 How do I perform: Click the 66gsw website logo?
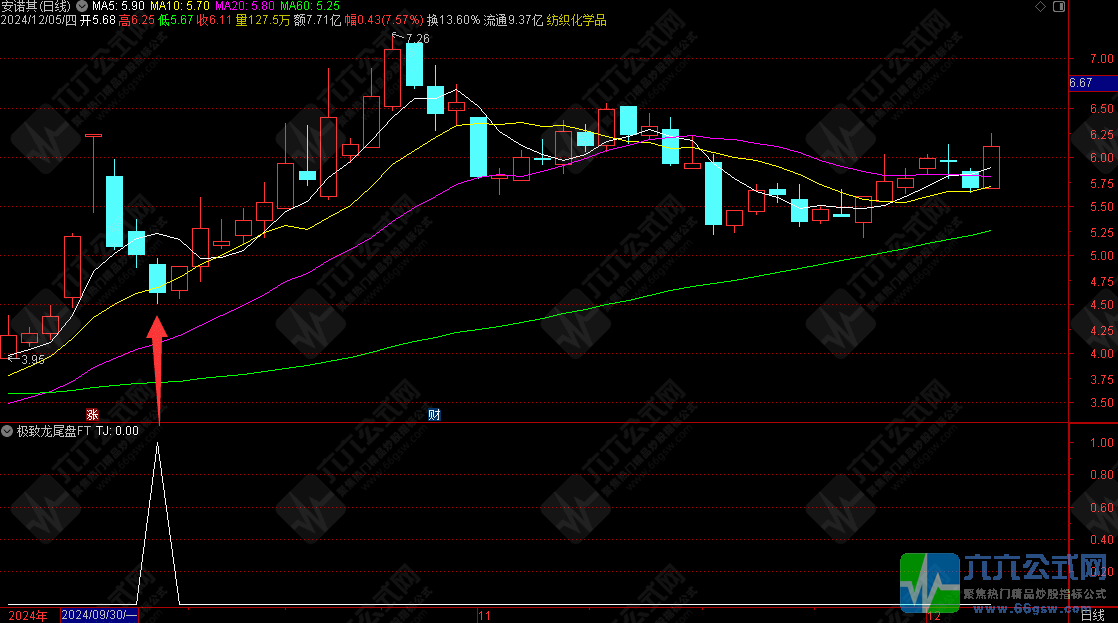coord(931,581)
